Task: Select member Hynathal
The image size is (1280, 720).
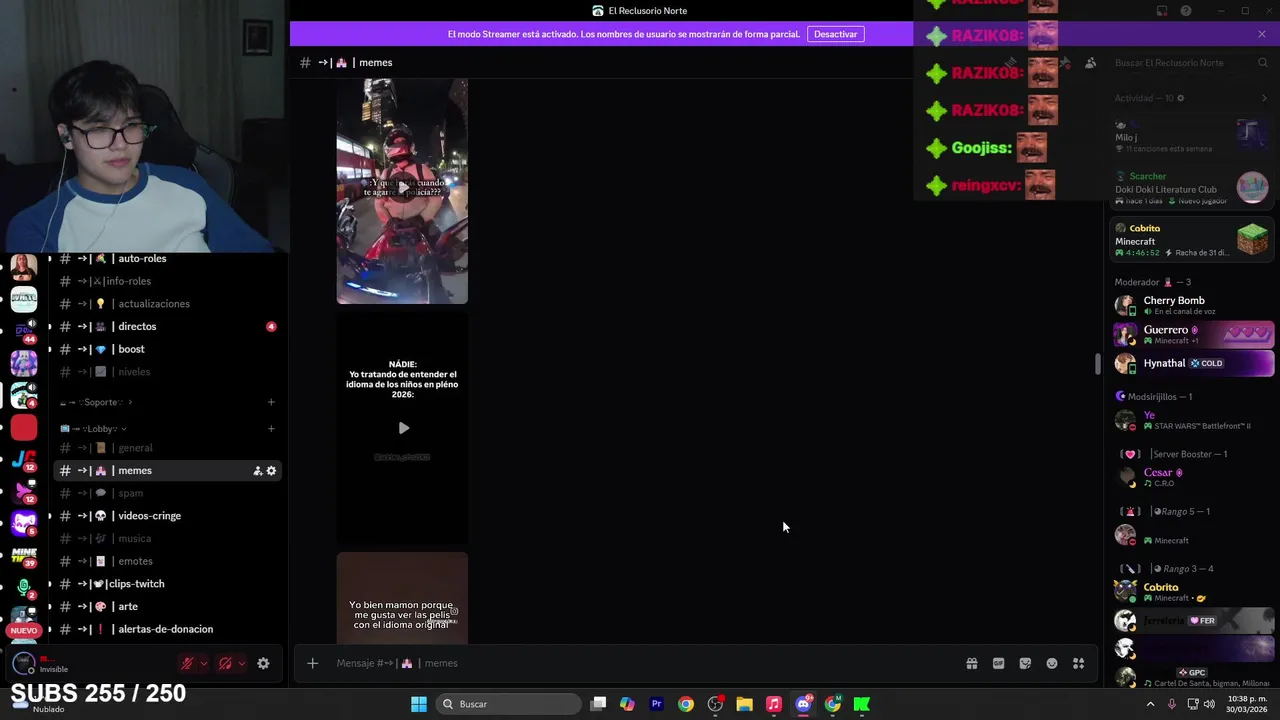Action: pyautogui.click(x=1192, y=363)
